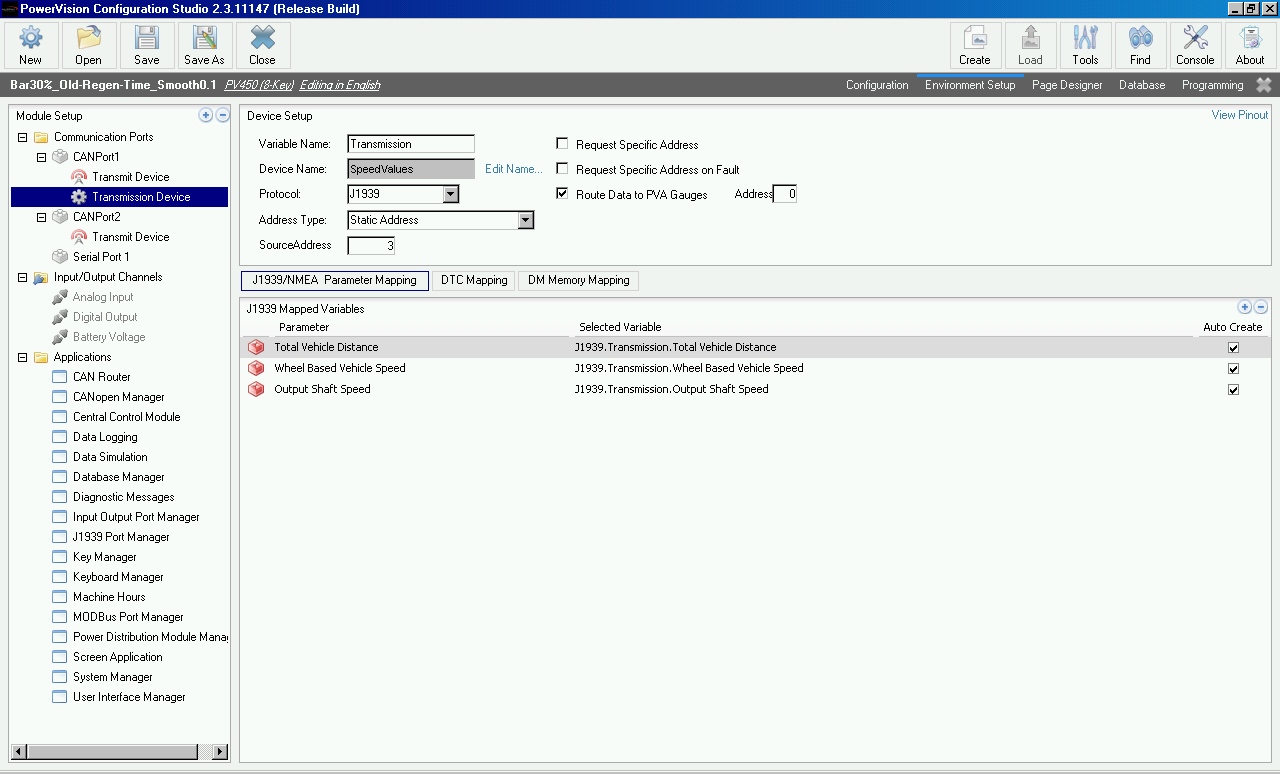Save the configuration with the Save icon
1280x774 pixels.
(x=147, y=46)
